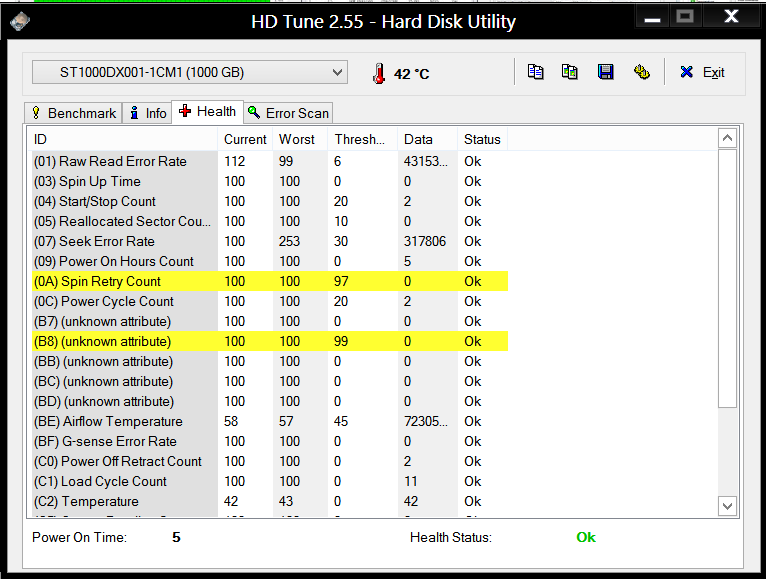This screenshot has width=766, height=579.
Task: Click the Exit button
Action: point(702,72)
